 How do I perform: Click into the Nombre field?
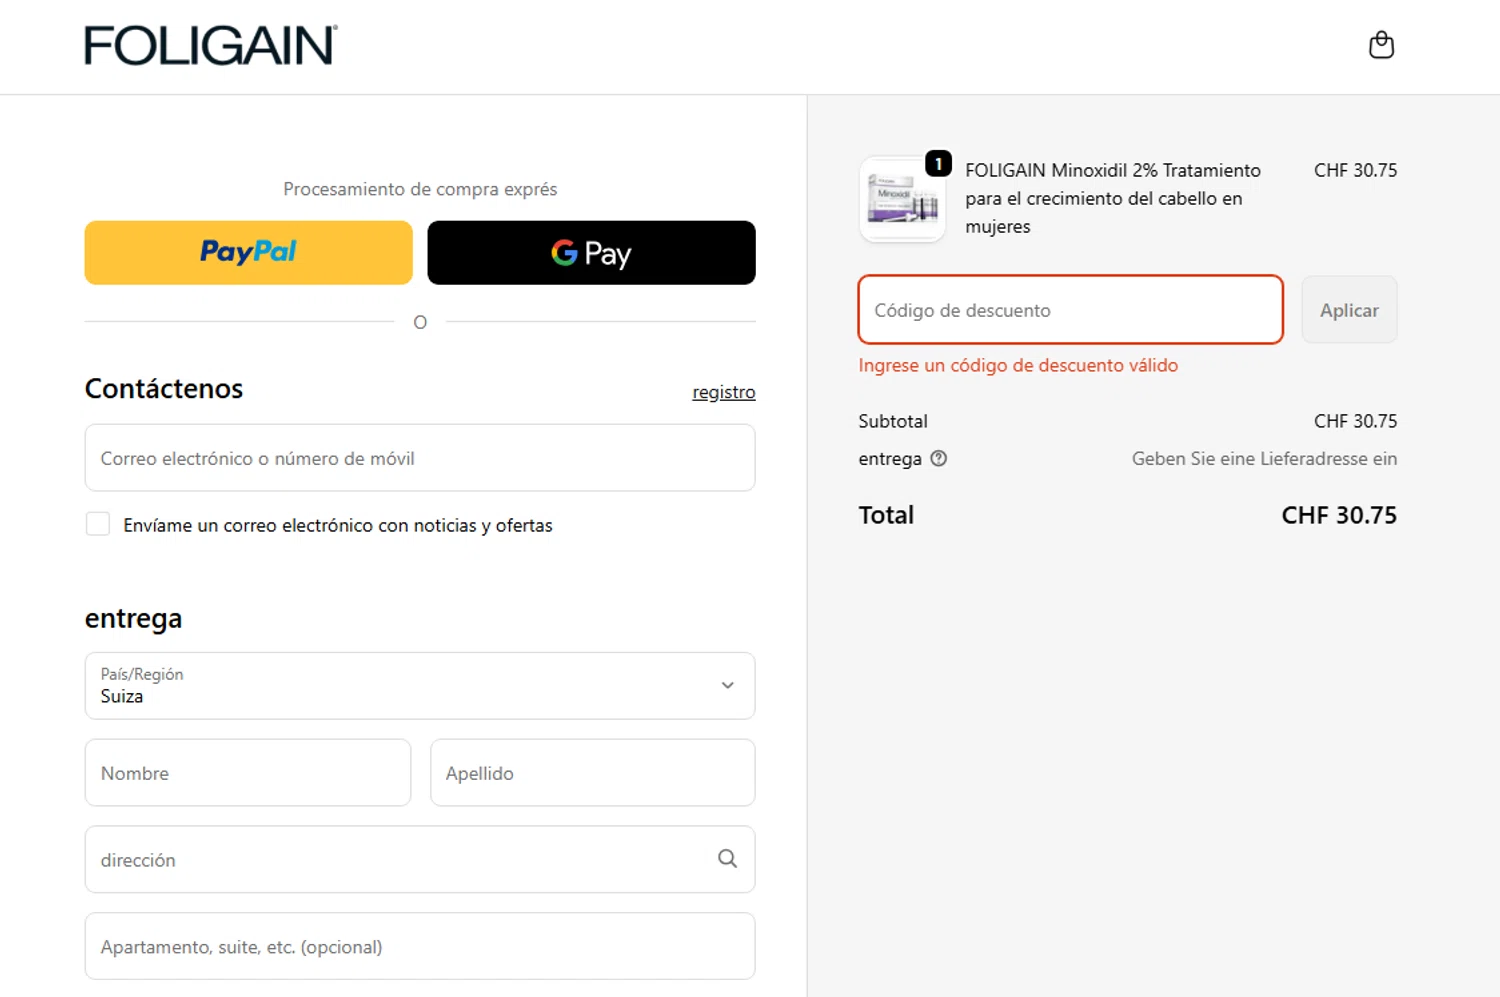[248, 773]
